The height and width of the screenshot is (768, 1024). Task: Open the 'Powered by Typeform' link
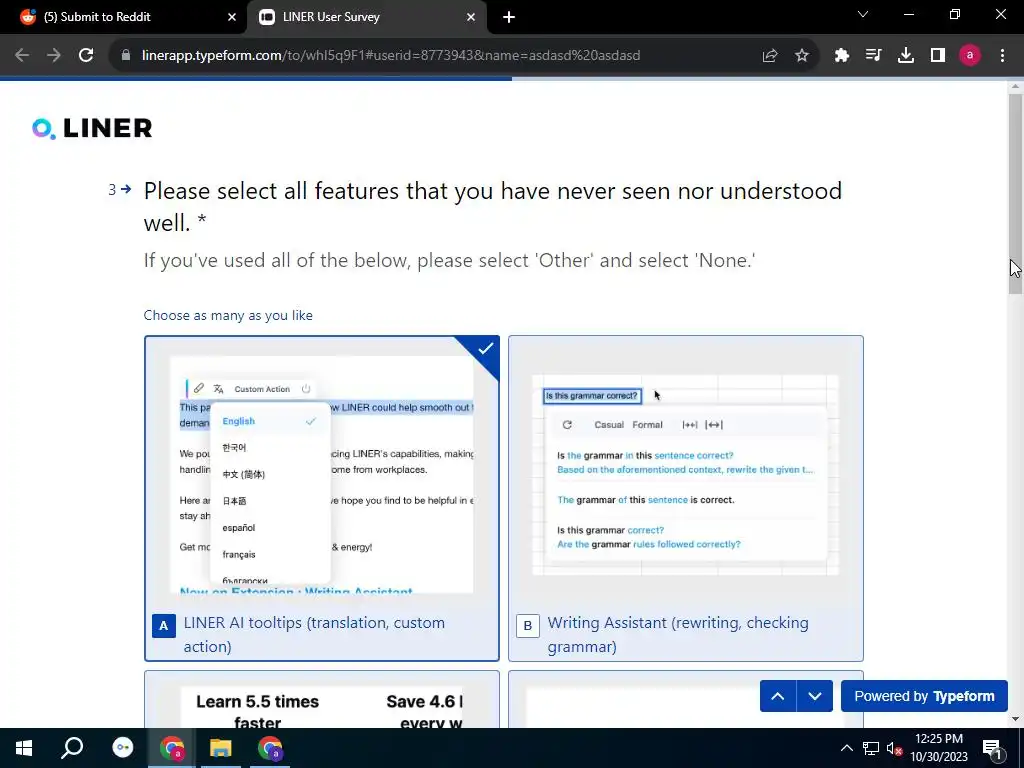tap(924, 696)
